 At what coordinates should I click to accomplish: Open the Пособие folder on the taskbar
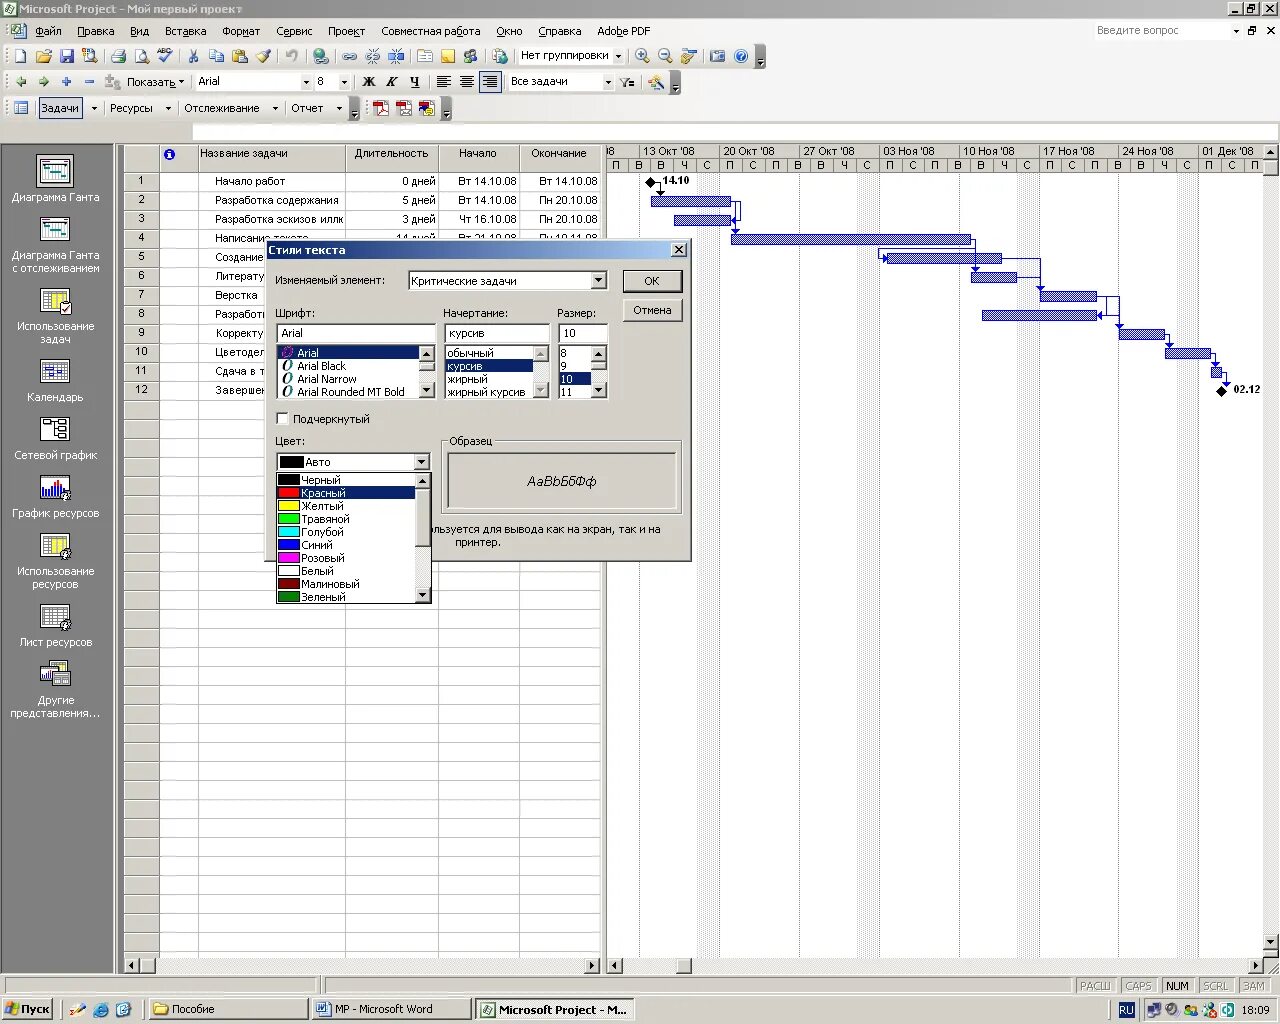pyautogui.click(x=228, y=1009)
